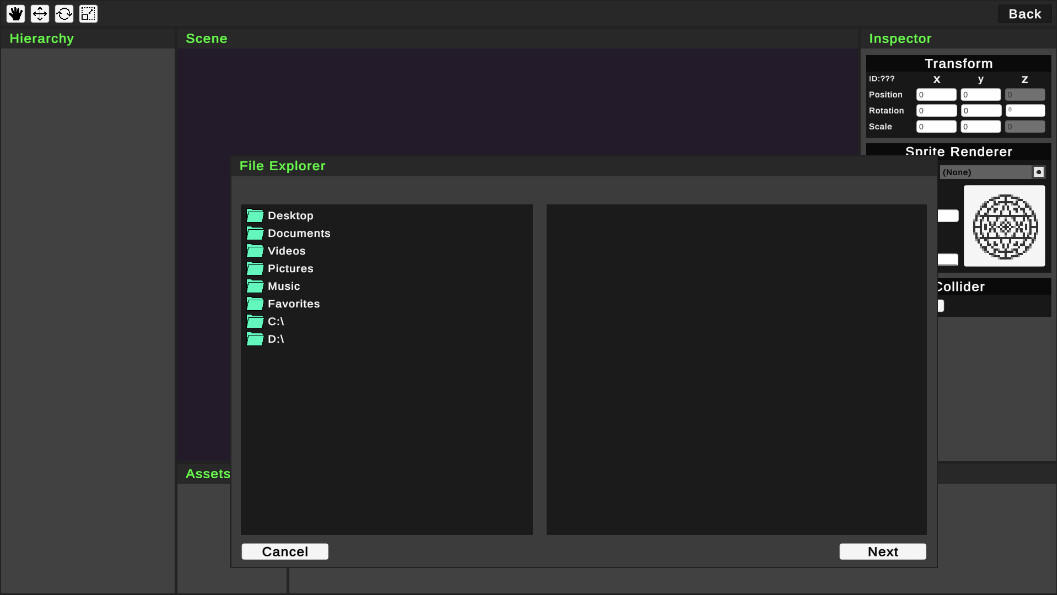Toggle the Collider checkbox
The image size is (1057, 595).
[940, 306]
